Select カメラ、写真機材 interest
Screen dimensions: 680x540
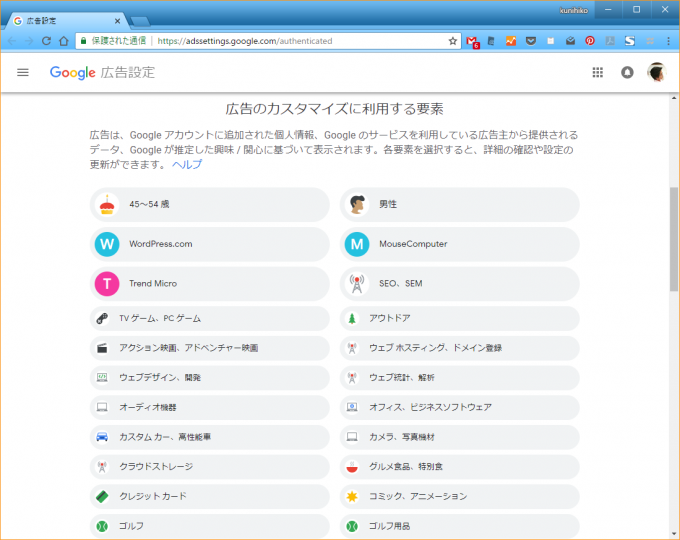tap(460, 437)
